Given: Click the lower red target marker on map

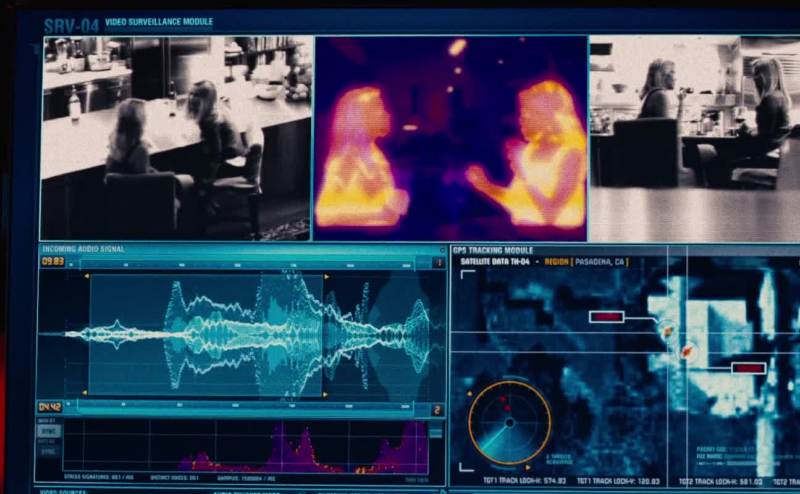Looking at the screenshot, I should [688, 350].
